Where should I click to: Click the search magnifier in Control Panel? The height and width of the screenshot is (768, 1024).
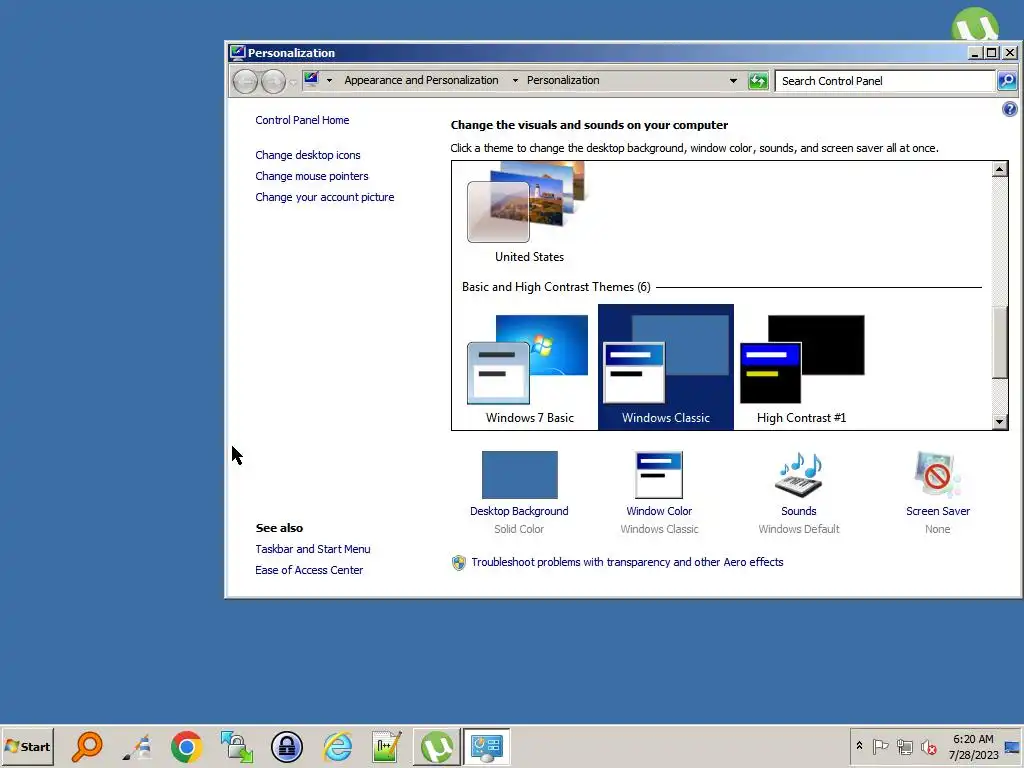pyautogui.click(x=1006, y=81)
